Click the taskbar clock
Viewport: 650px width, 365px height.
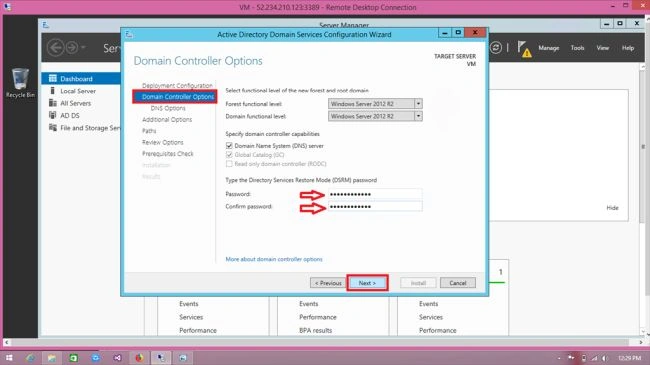[x=629, y=358]
